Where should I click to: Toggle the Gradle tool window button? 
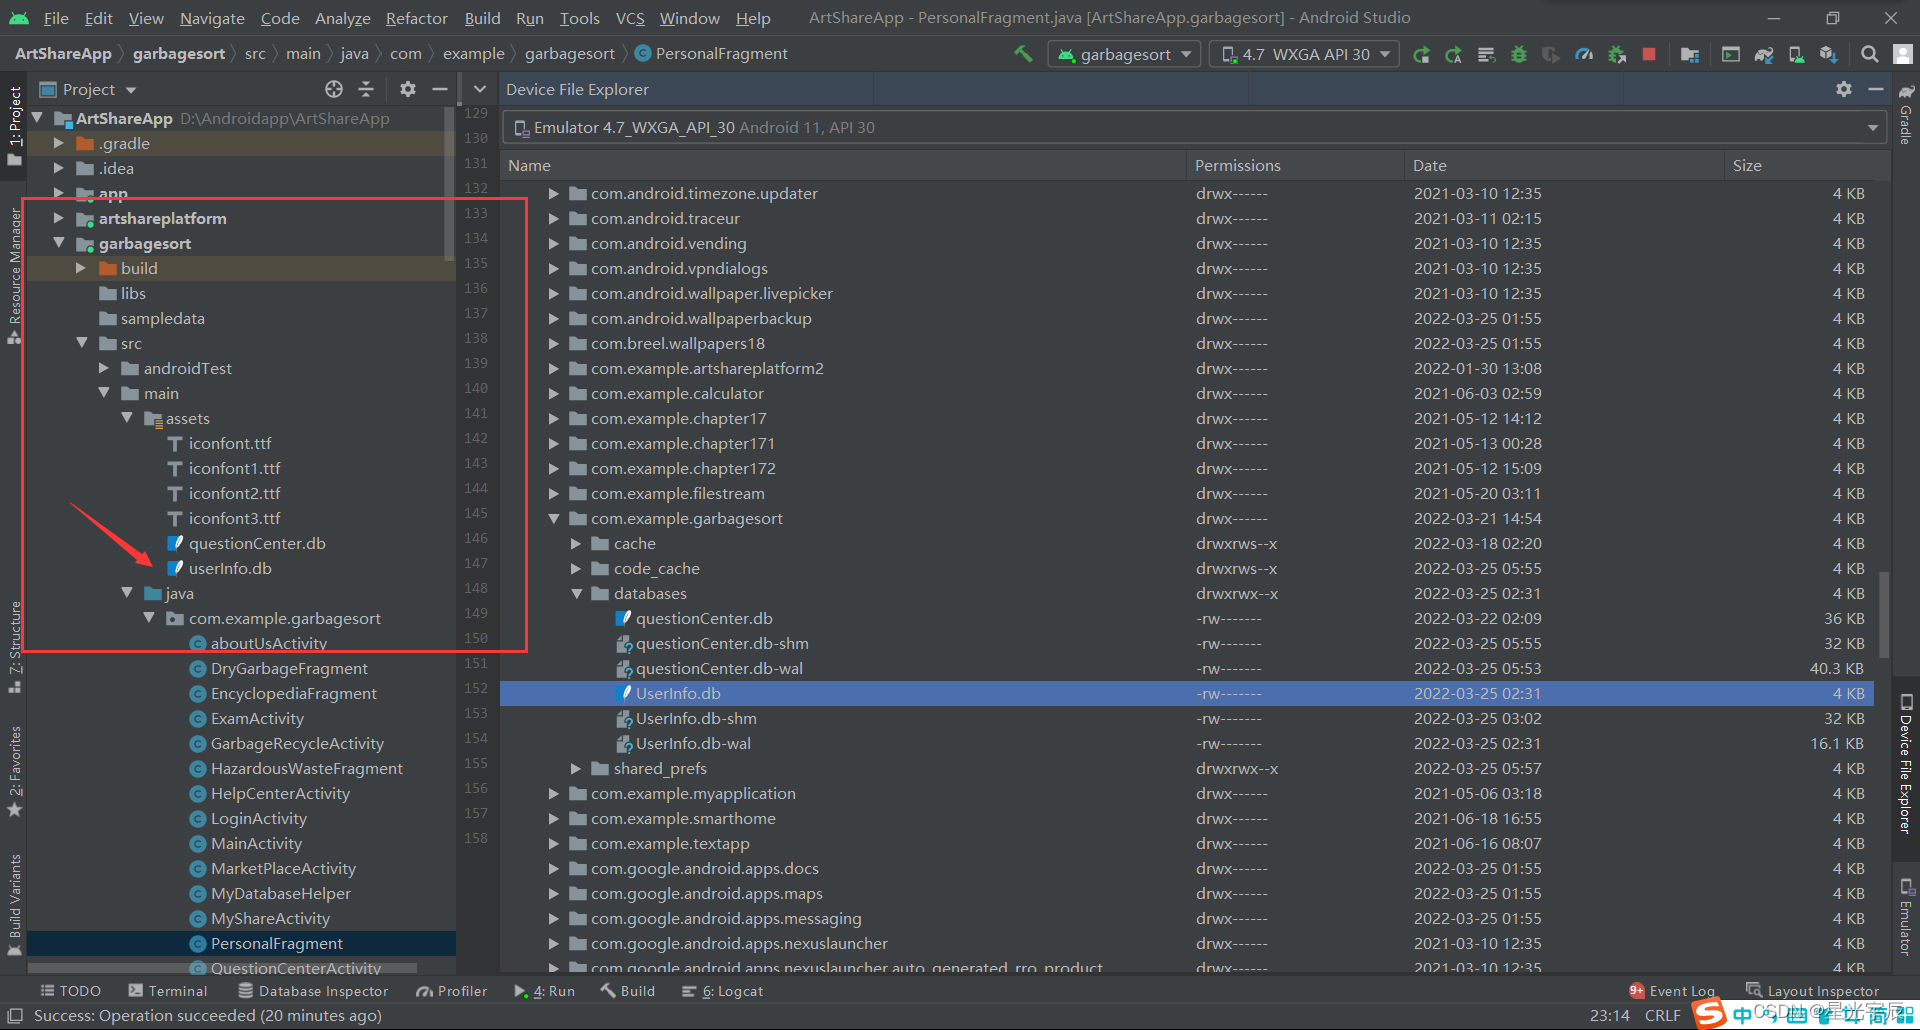[1906, 114]
